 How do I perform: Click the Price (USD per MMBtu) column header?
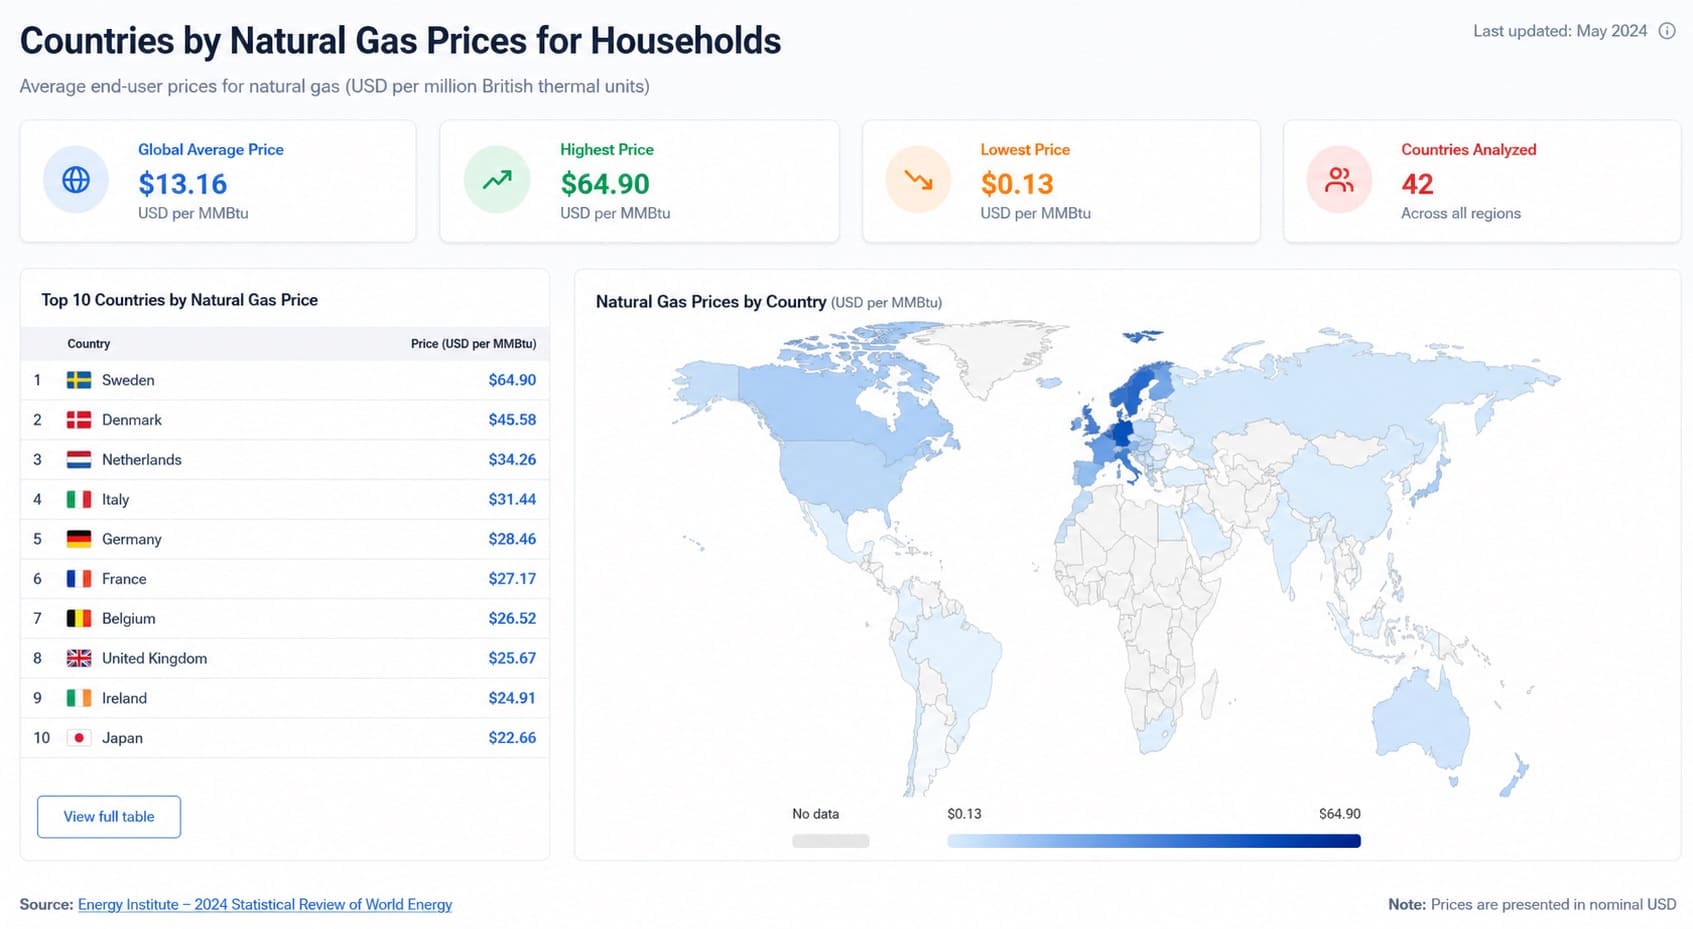(x=473, y=344)
